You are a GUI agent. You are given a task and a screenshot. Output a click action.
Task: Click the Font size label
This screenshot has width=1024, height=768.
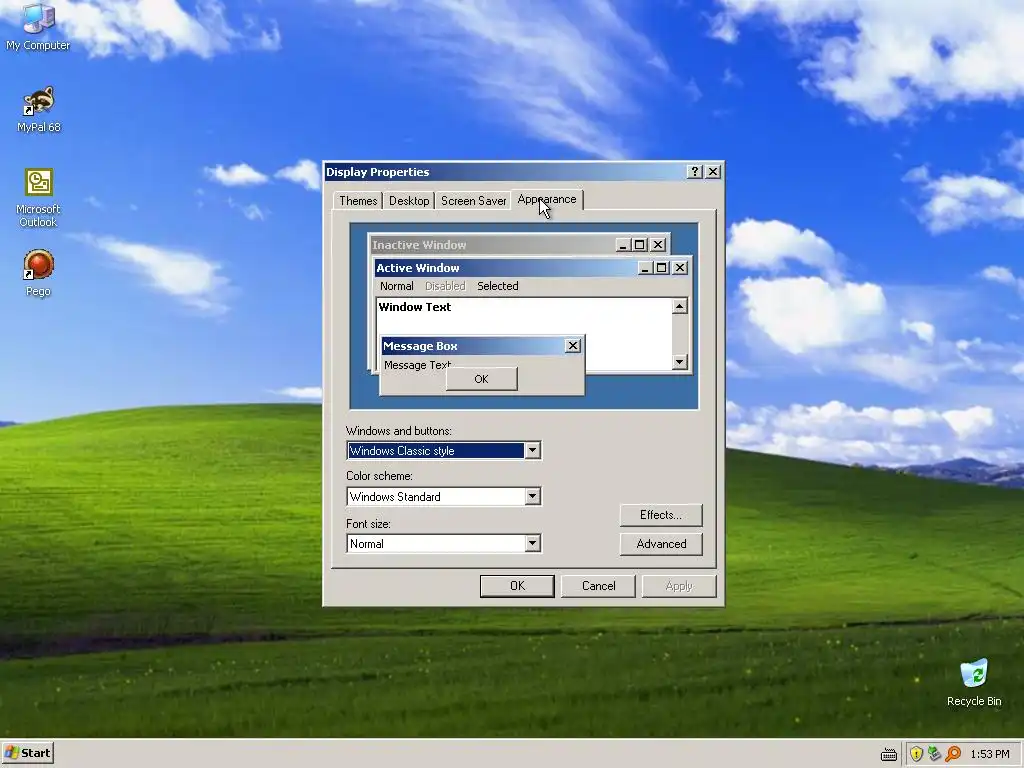click(368, 524)
